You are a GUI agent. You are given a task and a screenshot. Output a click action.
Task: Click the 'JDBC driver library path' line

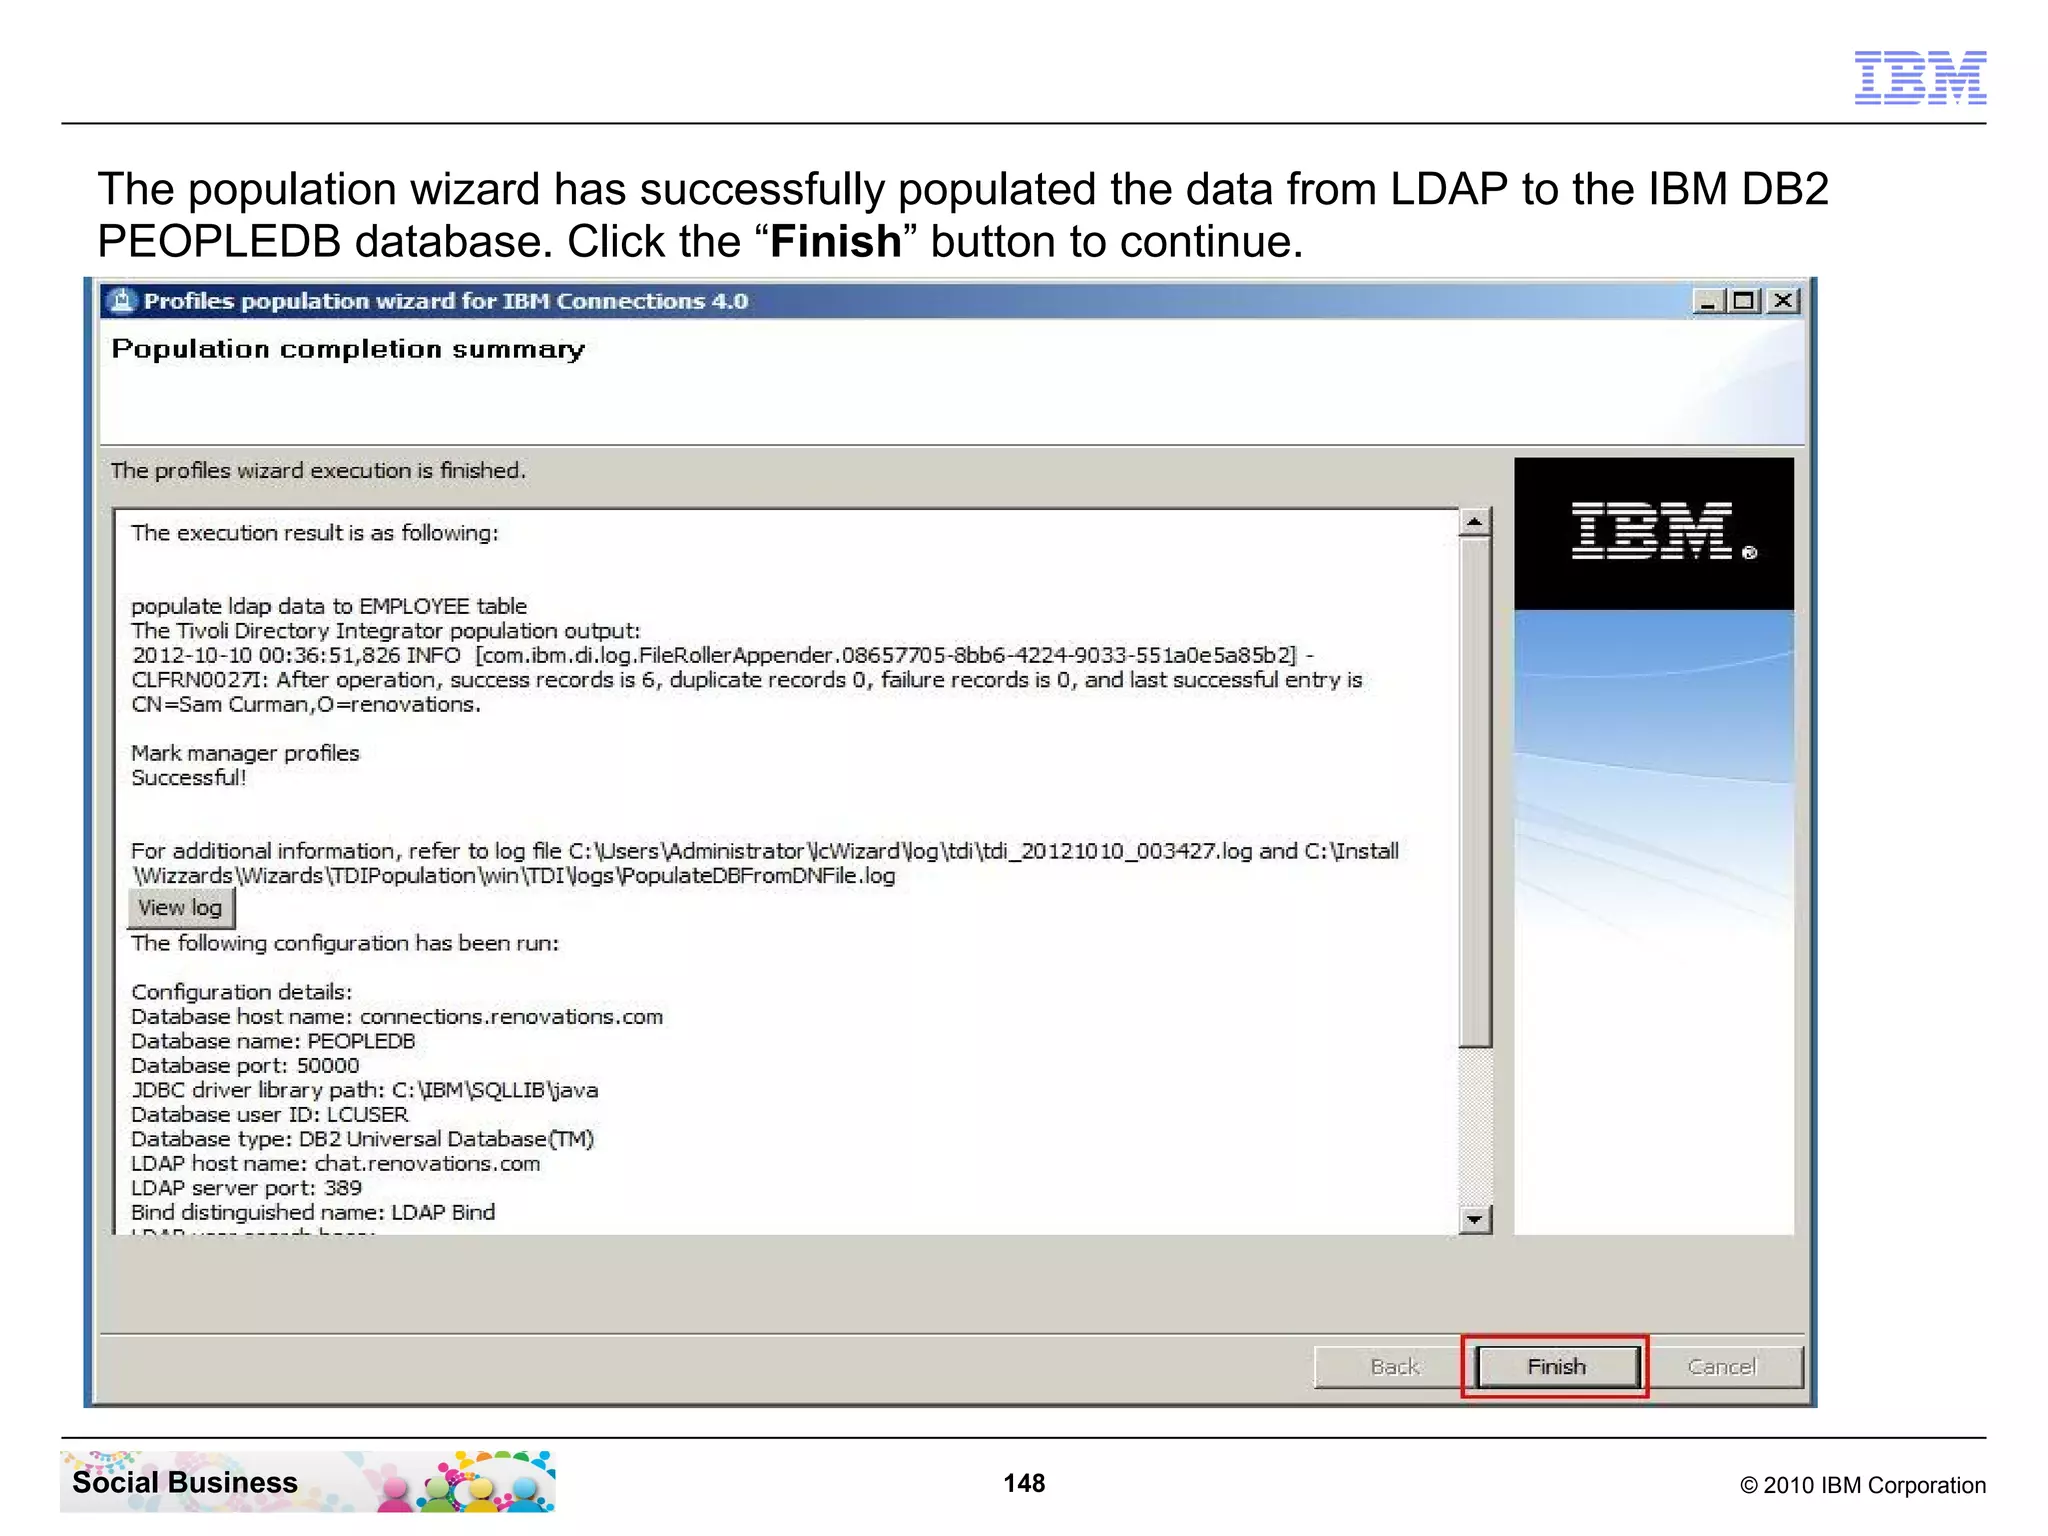tap(365, 1090)
